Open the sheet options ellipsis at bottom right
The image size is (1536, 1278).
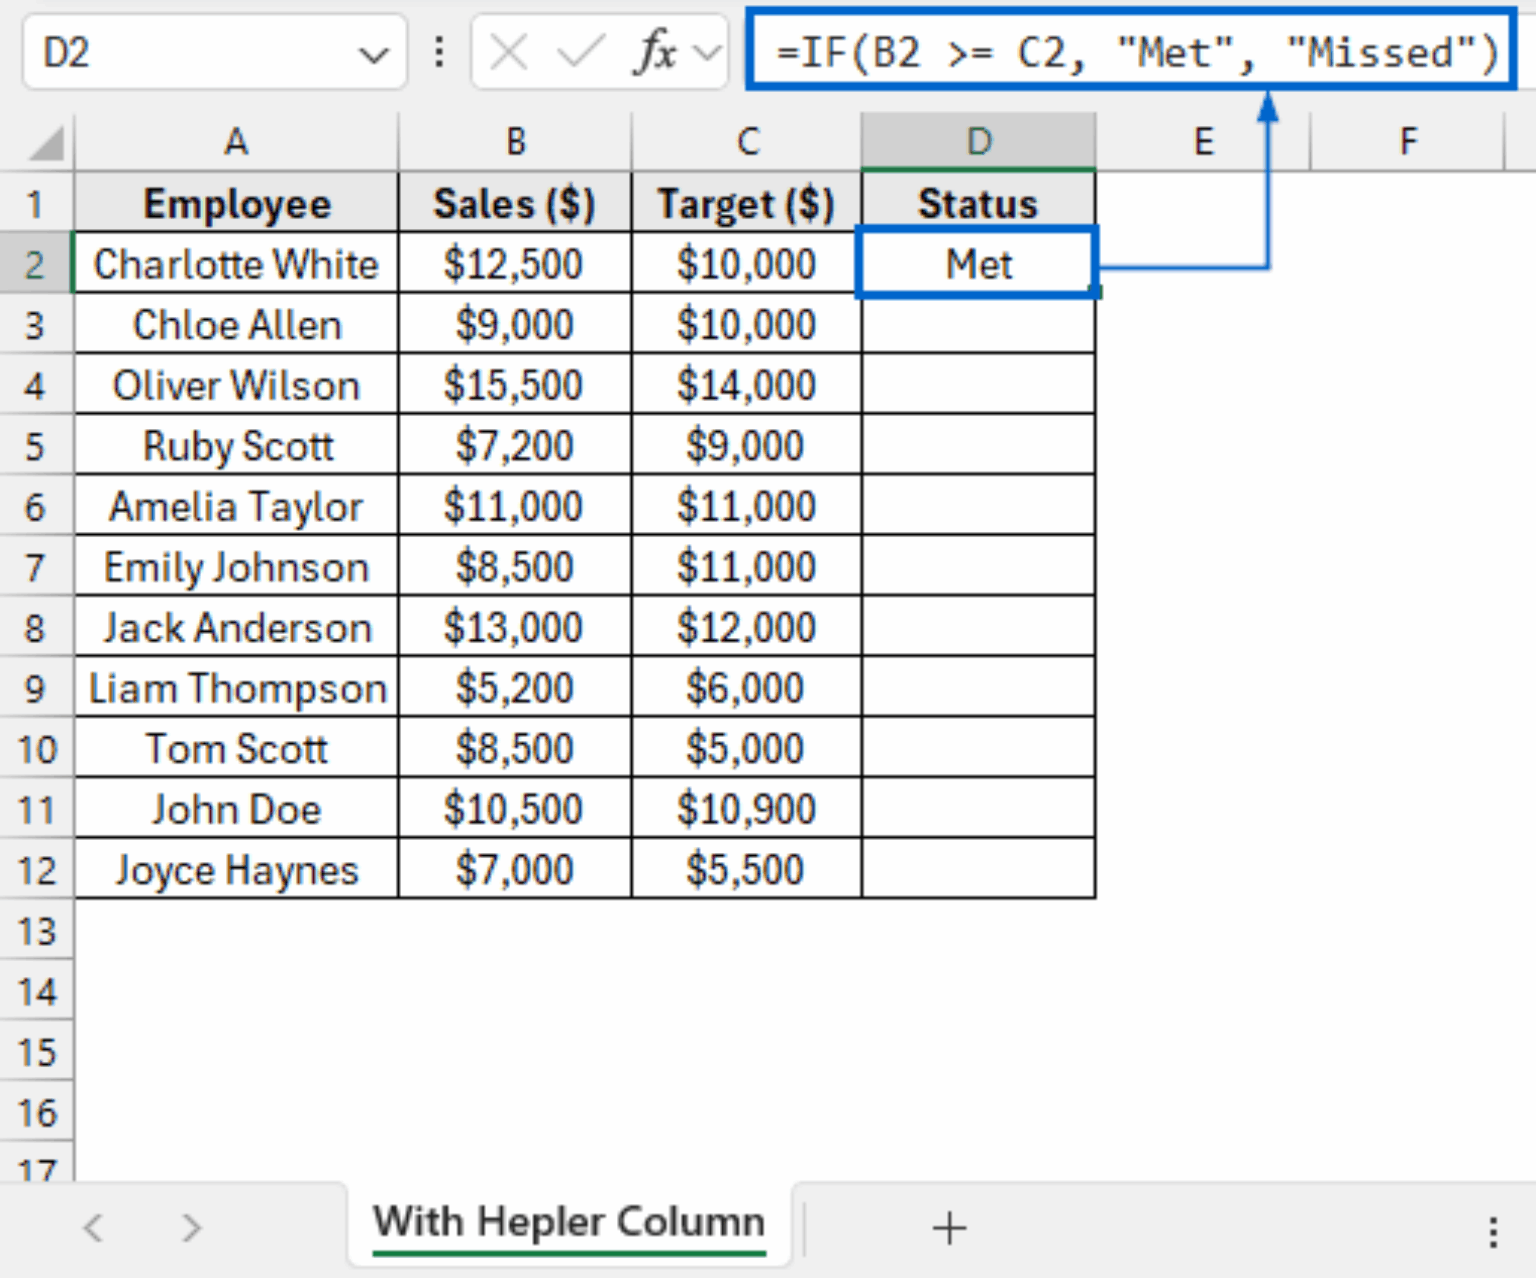pos(1491,1227)
